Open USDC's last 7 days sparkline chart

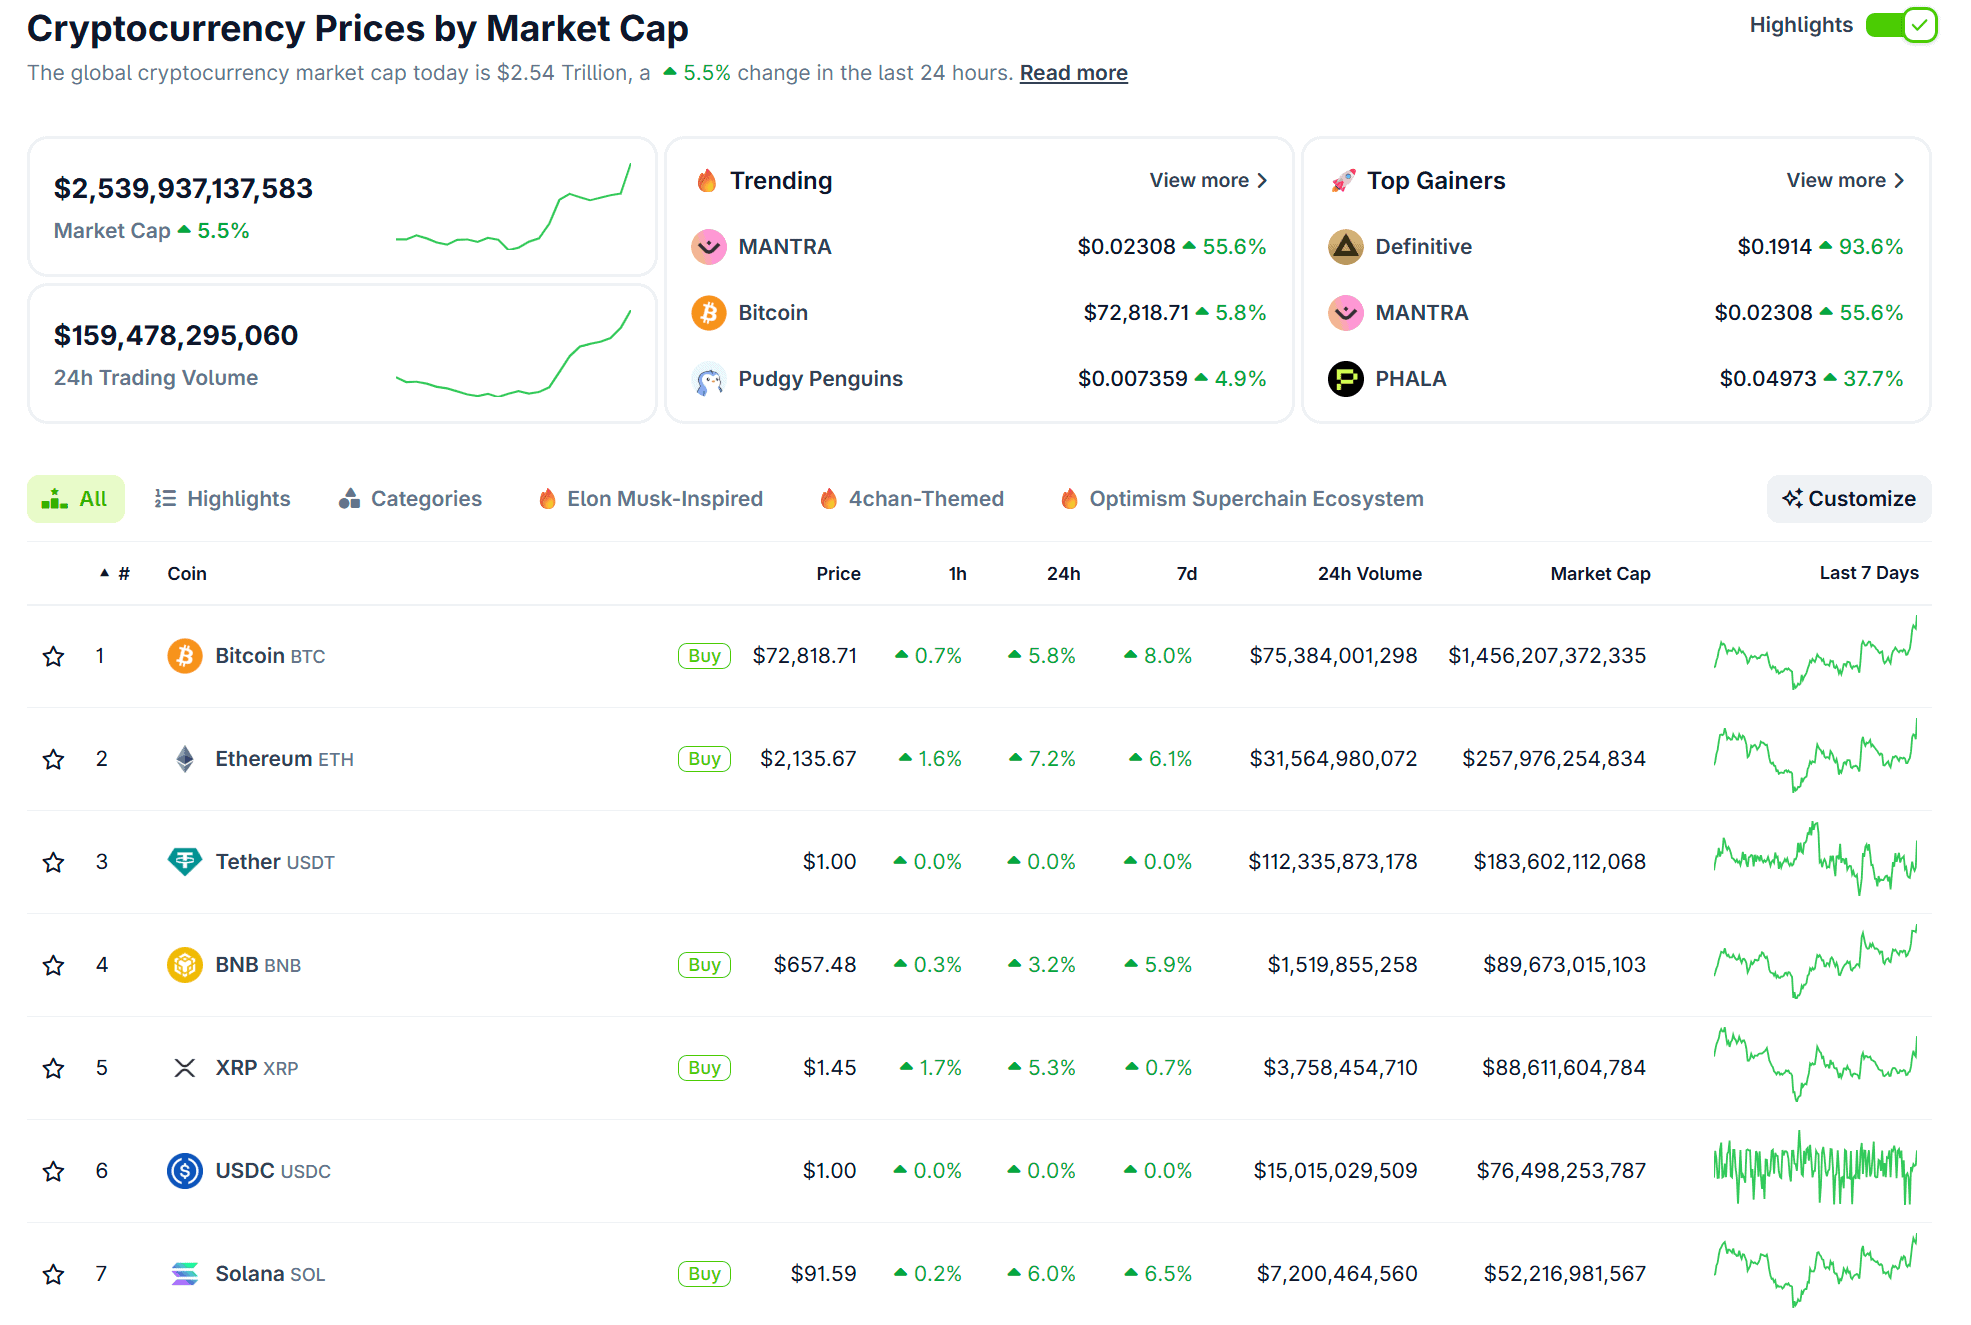click(x=1815, y=1169)
